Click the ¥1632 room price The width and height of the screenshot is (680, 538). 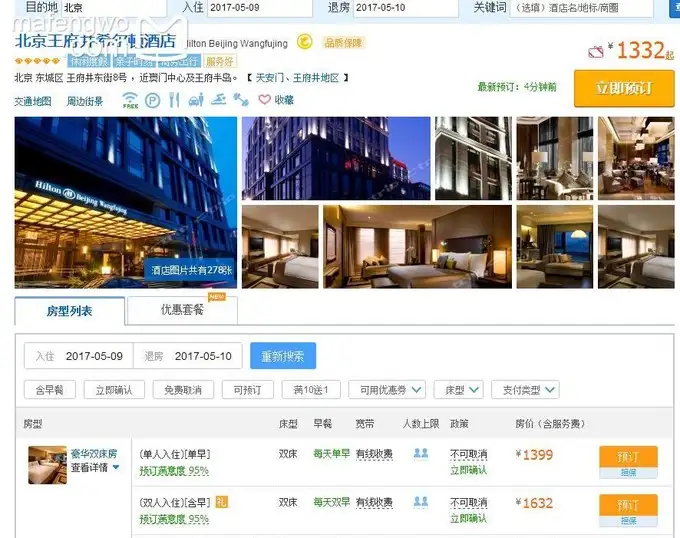tap(534, 503)
